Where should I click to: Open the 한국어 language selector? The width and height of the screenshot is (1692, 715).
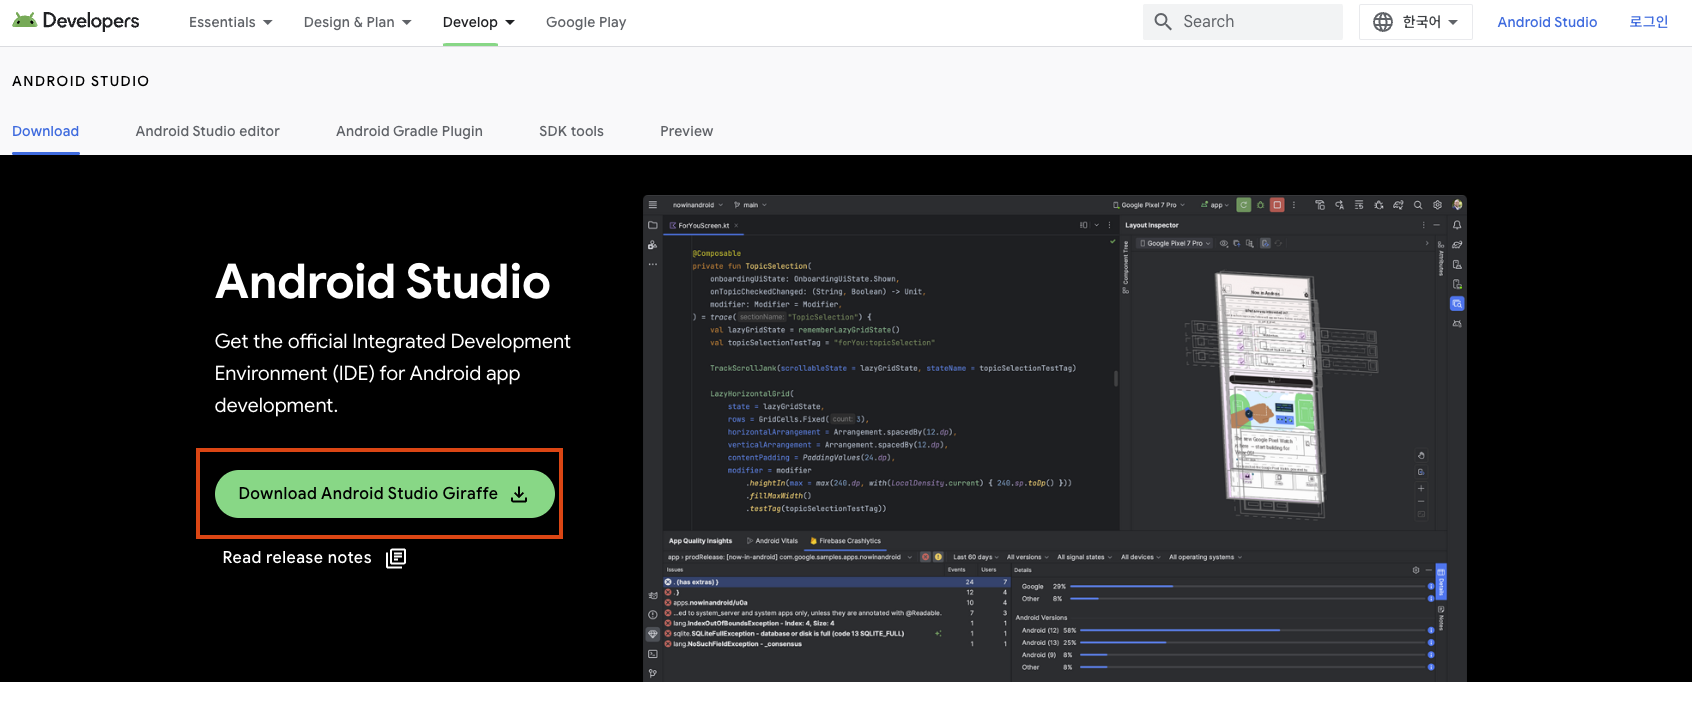click(x=1415, y=21)
